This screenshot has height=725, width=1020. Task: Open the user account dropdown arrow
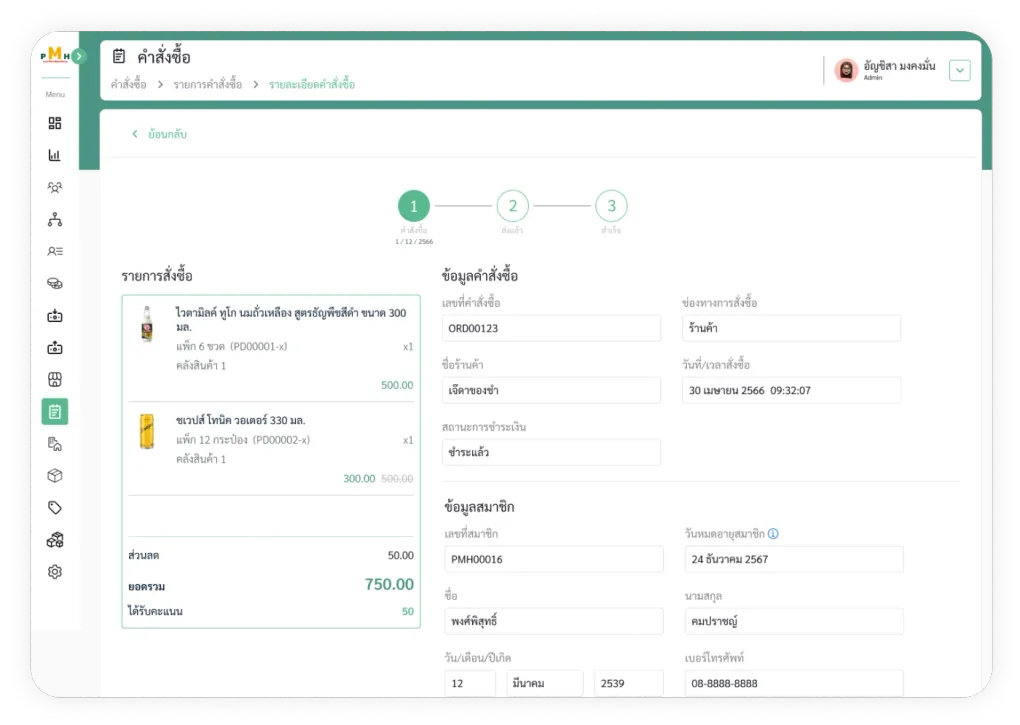coord(960,70)
